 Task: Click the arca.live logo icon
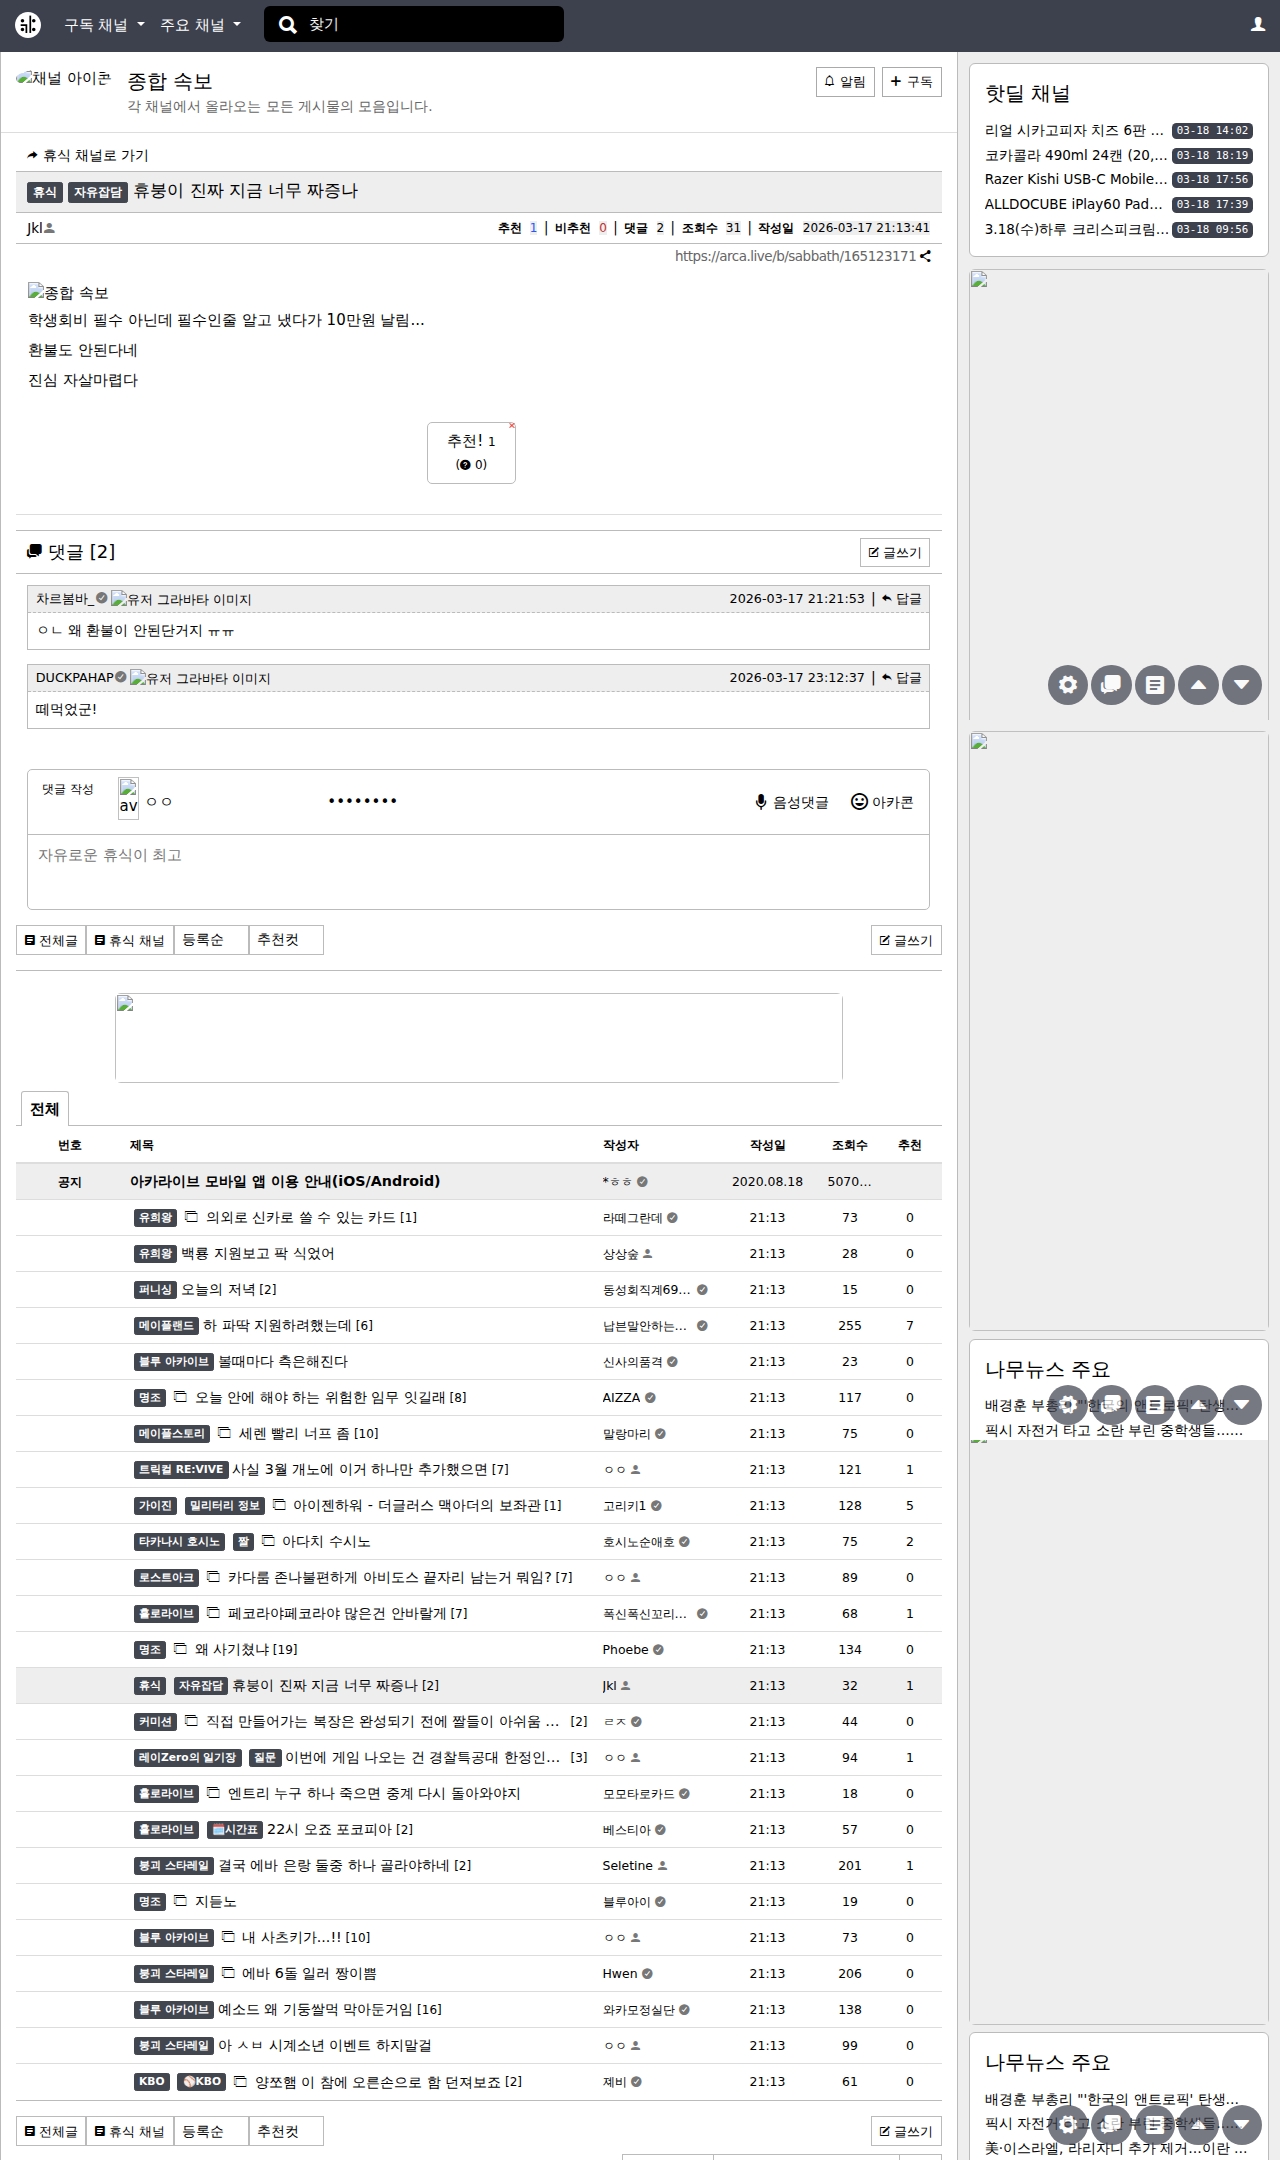(28, 25)
